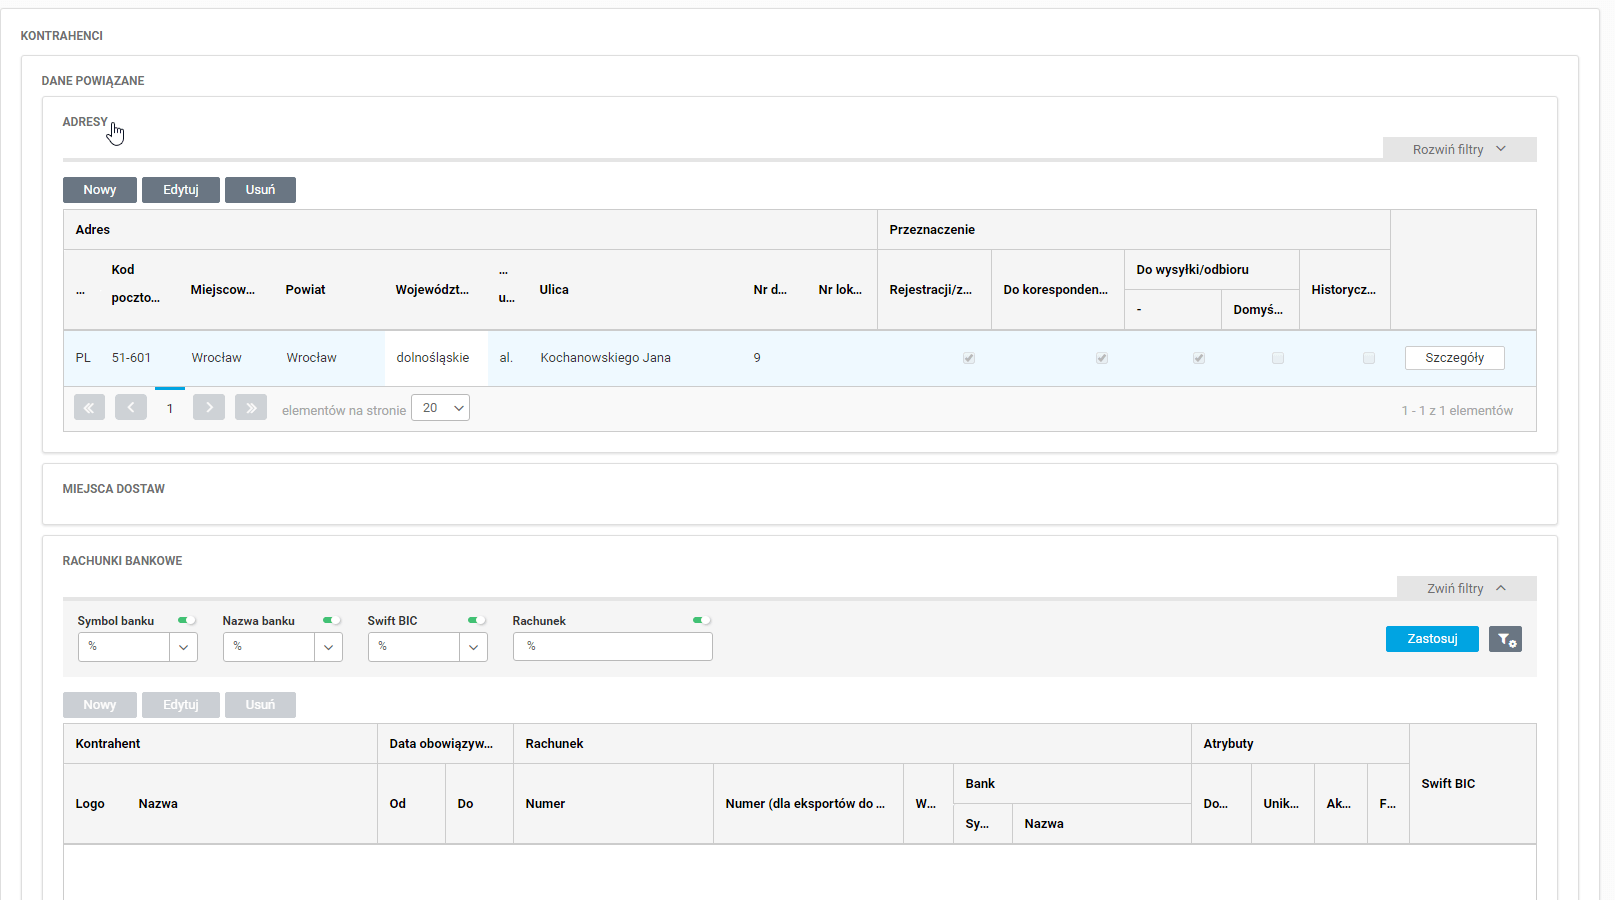This screenshot has height=900, width=1615.
Task: Go to previous page of addresses
Action: tap(130, 408)
